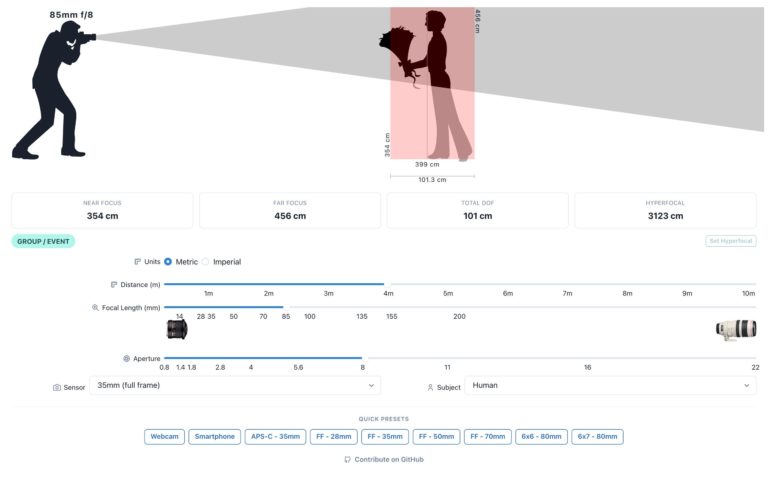768x479 pixels.
Task: Click the Focal Length slider handle
Action: click(286, 307)
